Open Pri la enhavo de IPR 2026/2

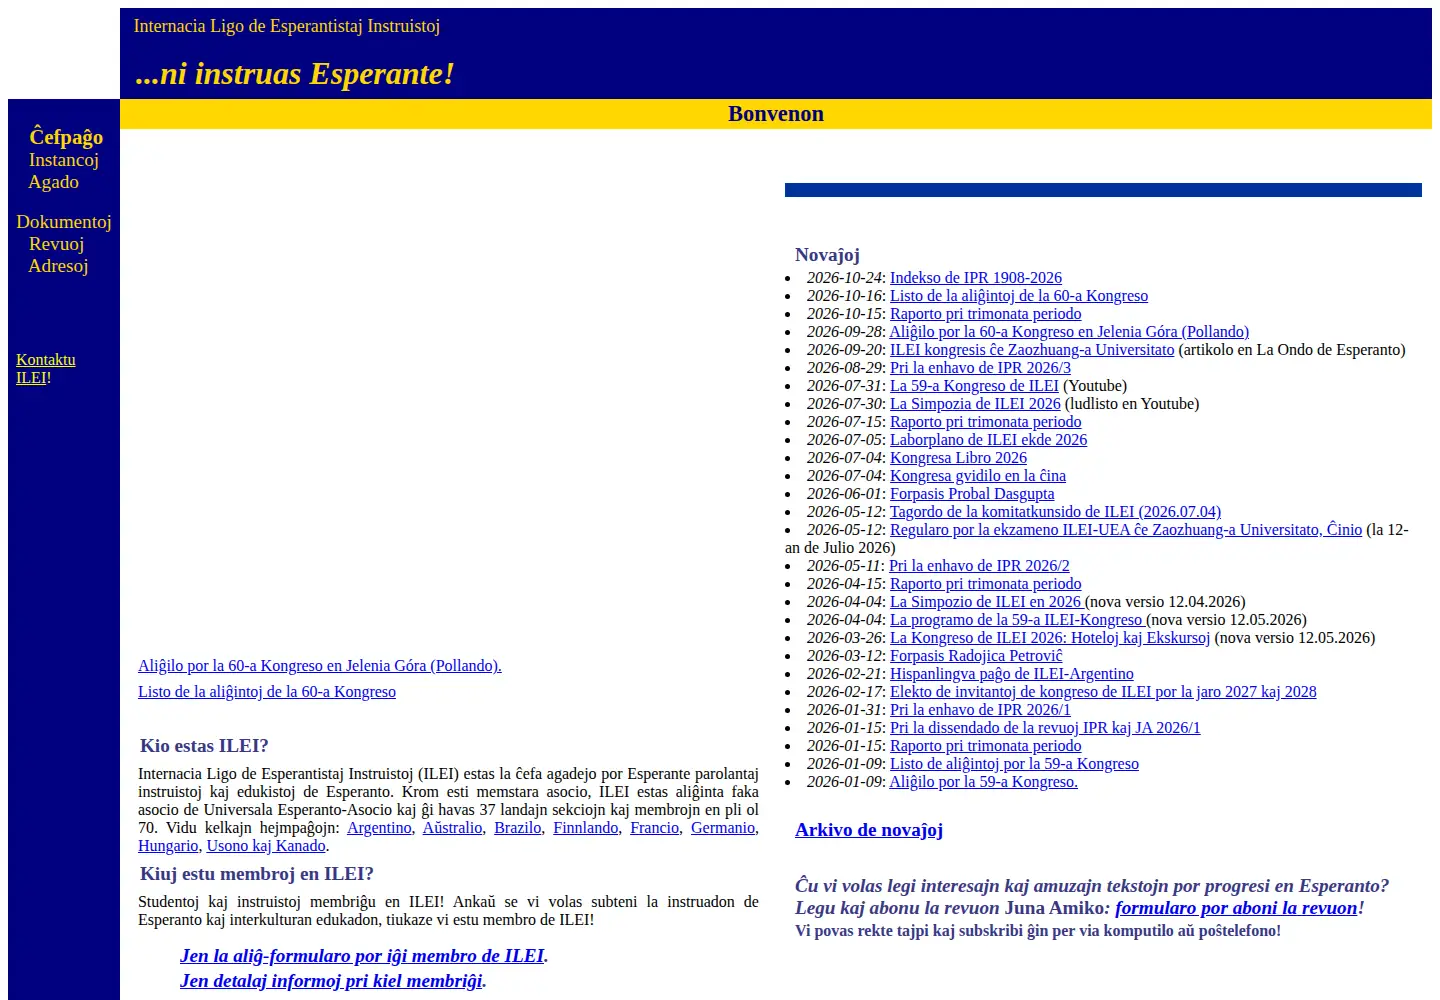(979, 566)
